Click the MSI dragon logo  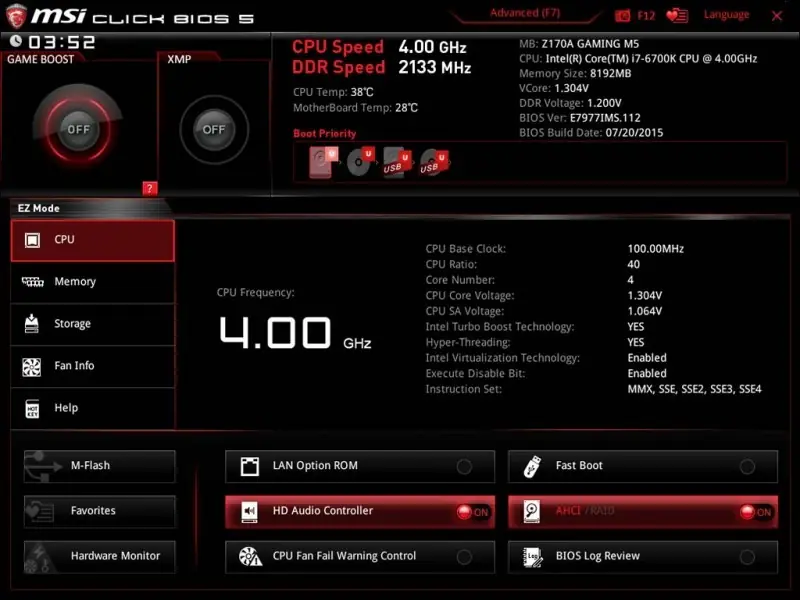pos(15,16)
